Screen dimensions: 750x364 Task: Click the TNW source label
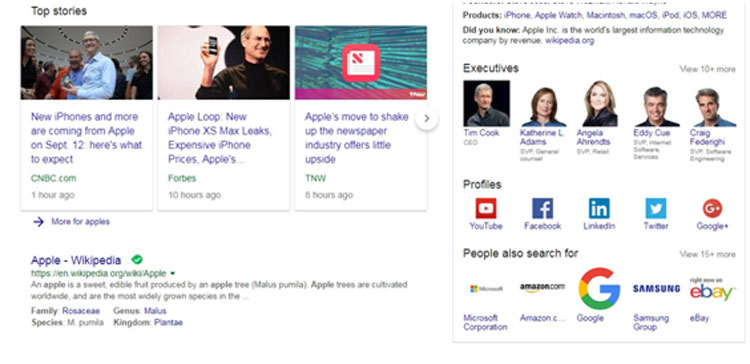(x=315, y=178)
